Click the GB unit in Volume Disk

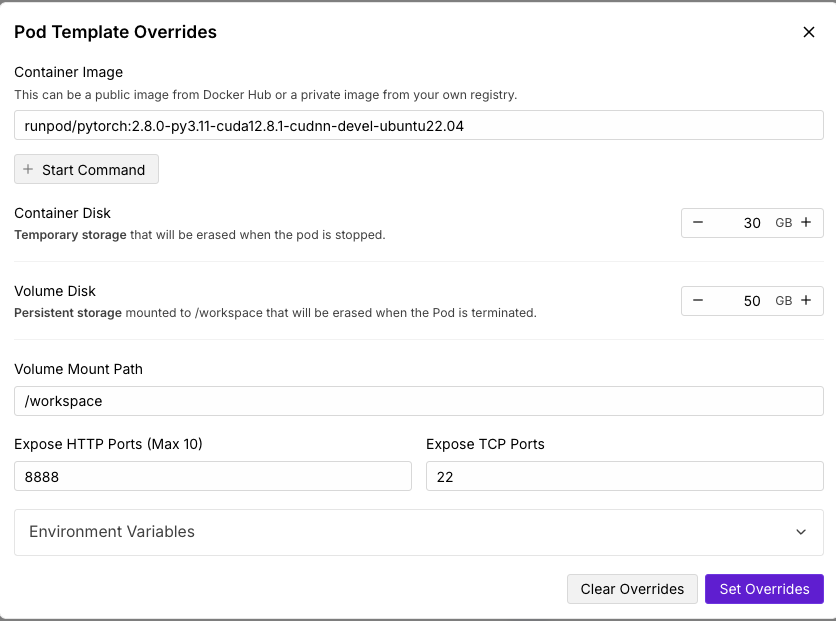[x=783, y=301]
